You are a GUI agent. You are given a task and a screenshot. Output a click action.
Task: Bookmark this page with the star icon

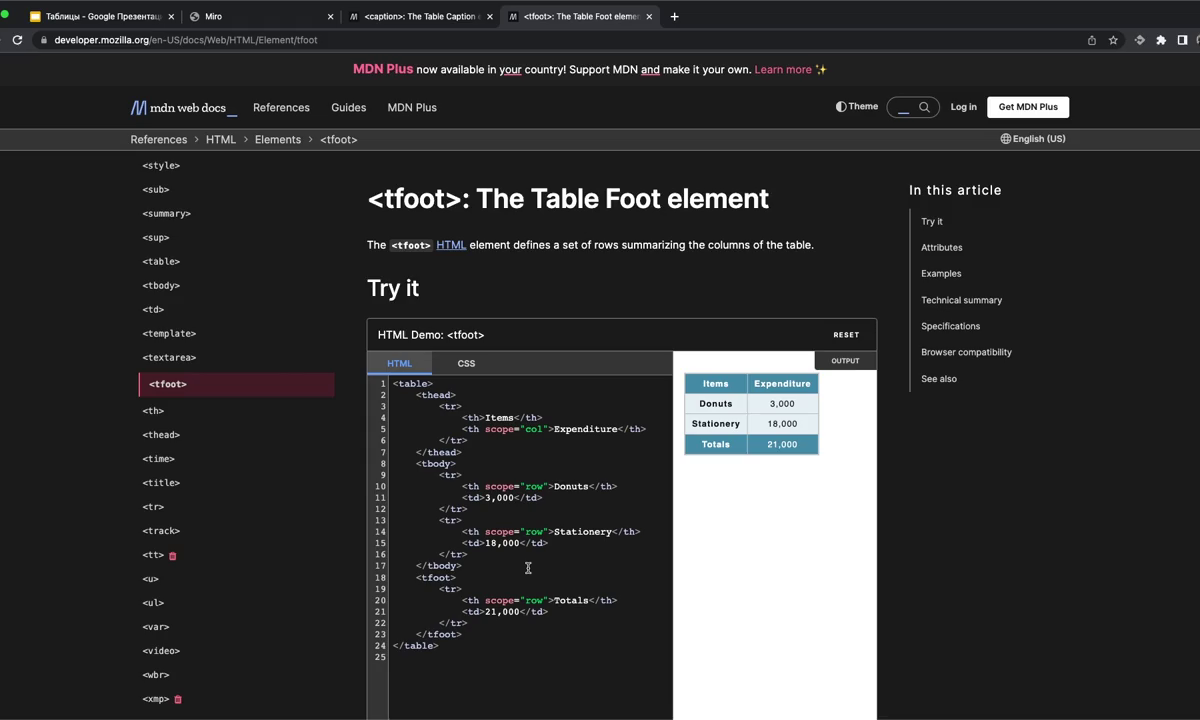click(1113, 40)
